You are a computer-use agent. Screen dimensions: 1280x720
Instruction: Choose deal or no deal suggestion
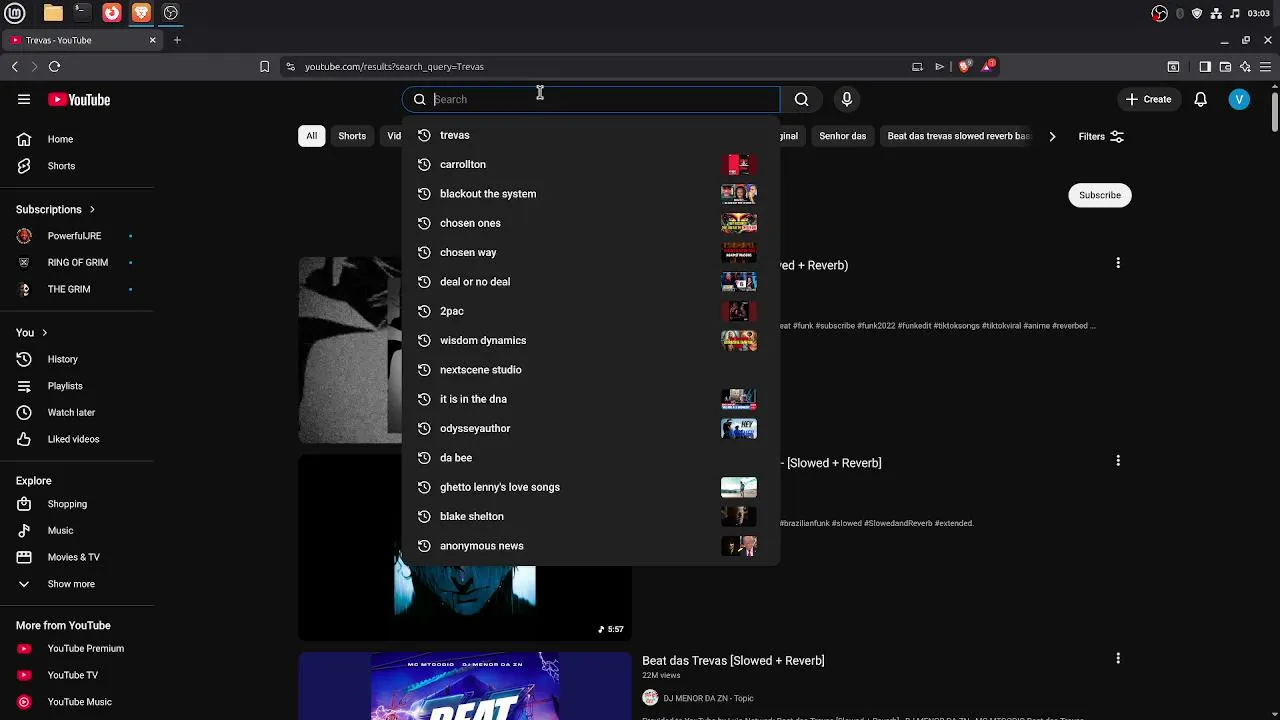pos(590,282)
